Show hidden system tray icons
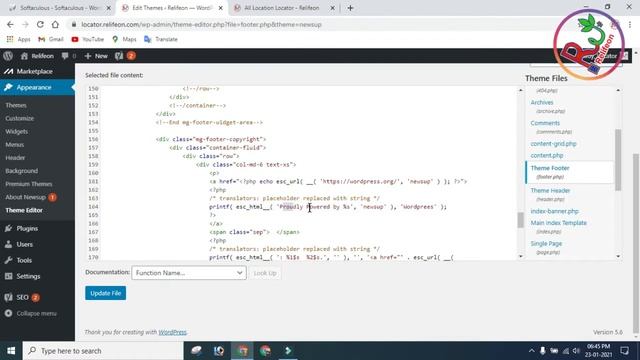This screenshot has height=360, width=640. 531,351
